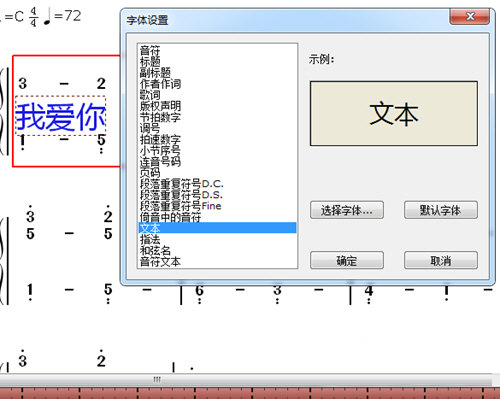Click the 4/4 time signature
Screen dimensions: 500x399
pyautogui.click(x=33, y=17)
